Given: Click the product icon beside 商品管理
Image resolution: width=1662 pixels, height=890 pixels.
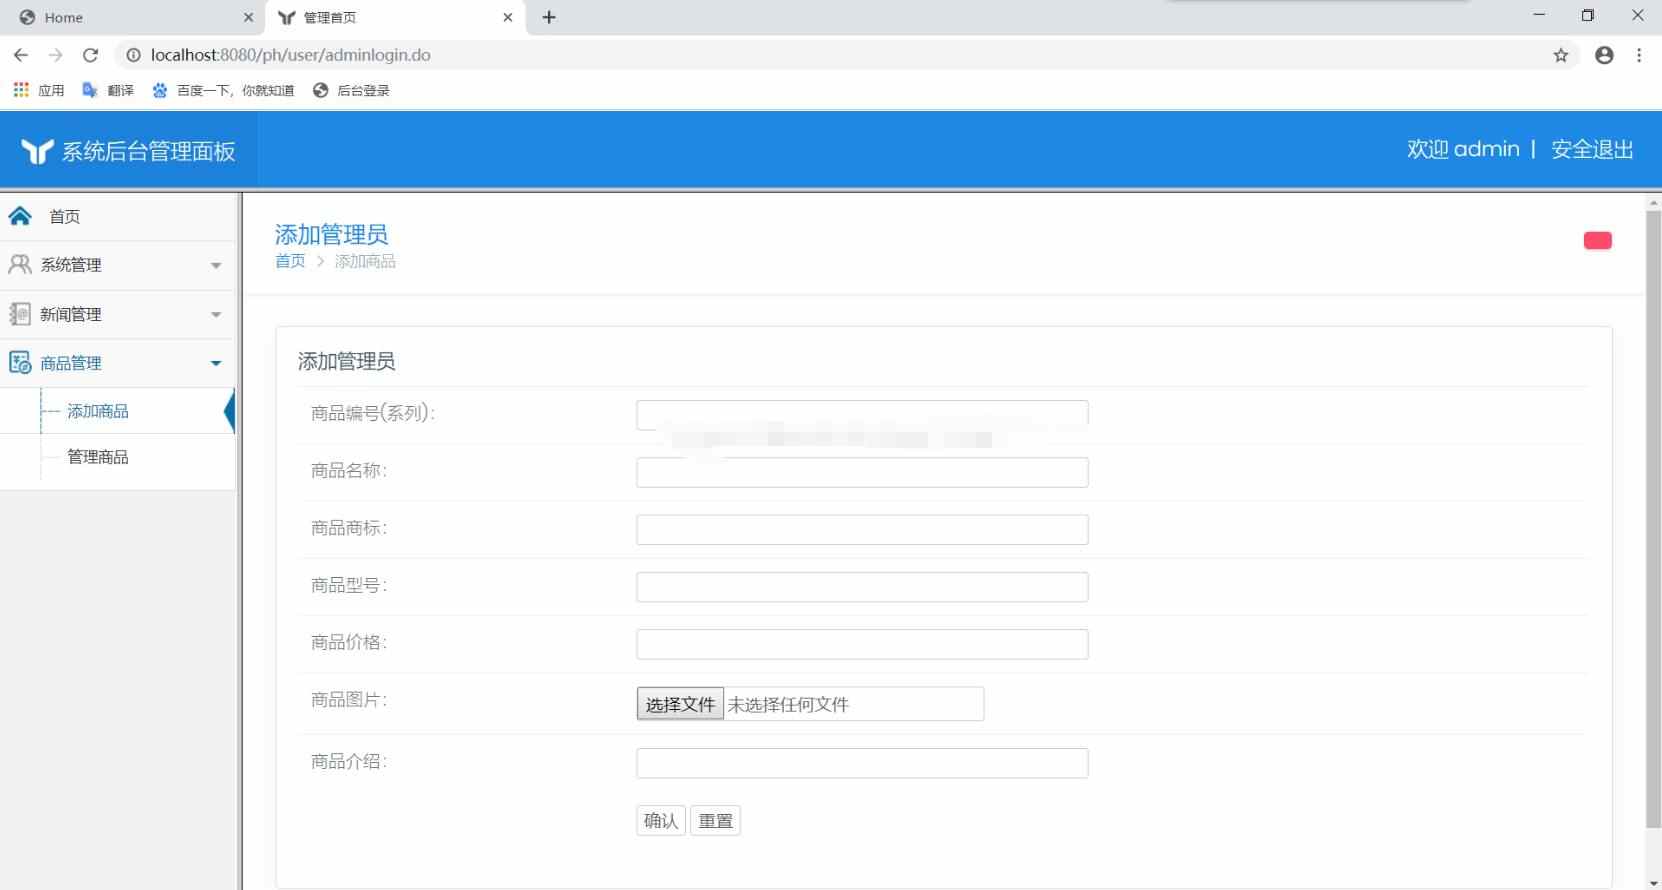Looking at the screenshot, I should (x=20, y=363).
